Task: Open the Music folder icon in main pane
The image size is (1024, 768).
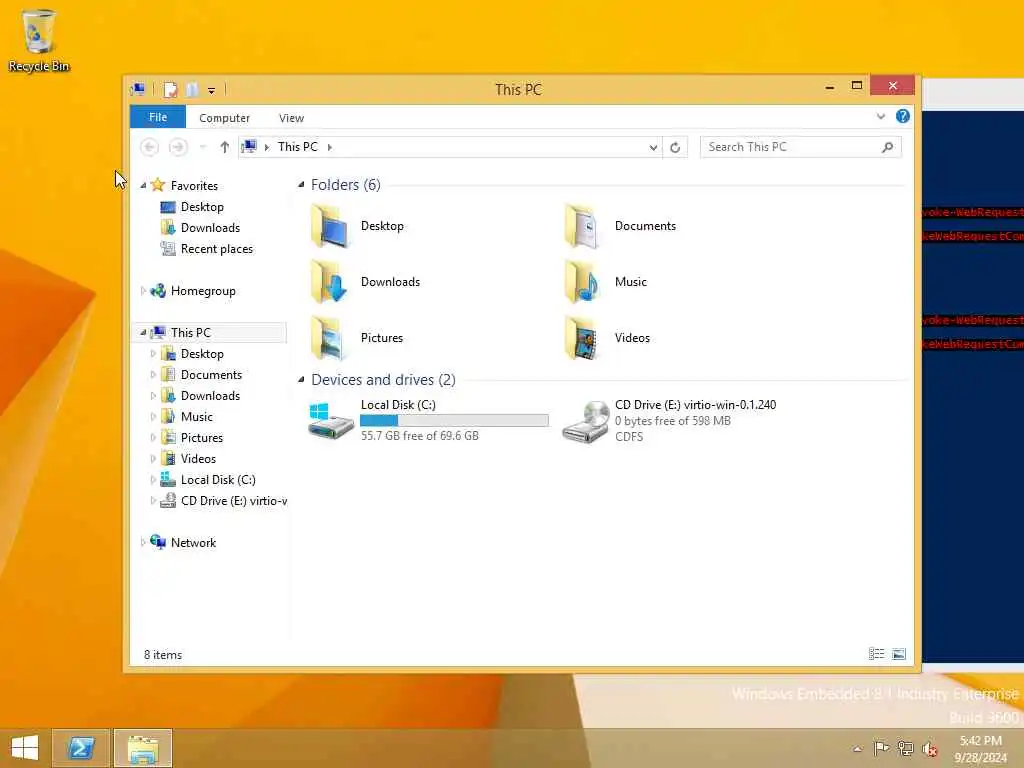Action: click(583, 281)
